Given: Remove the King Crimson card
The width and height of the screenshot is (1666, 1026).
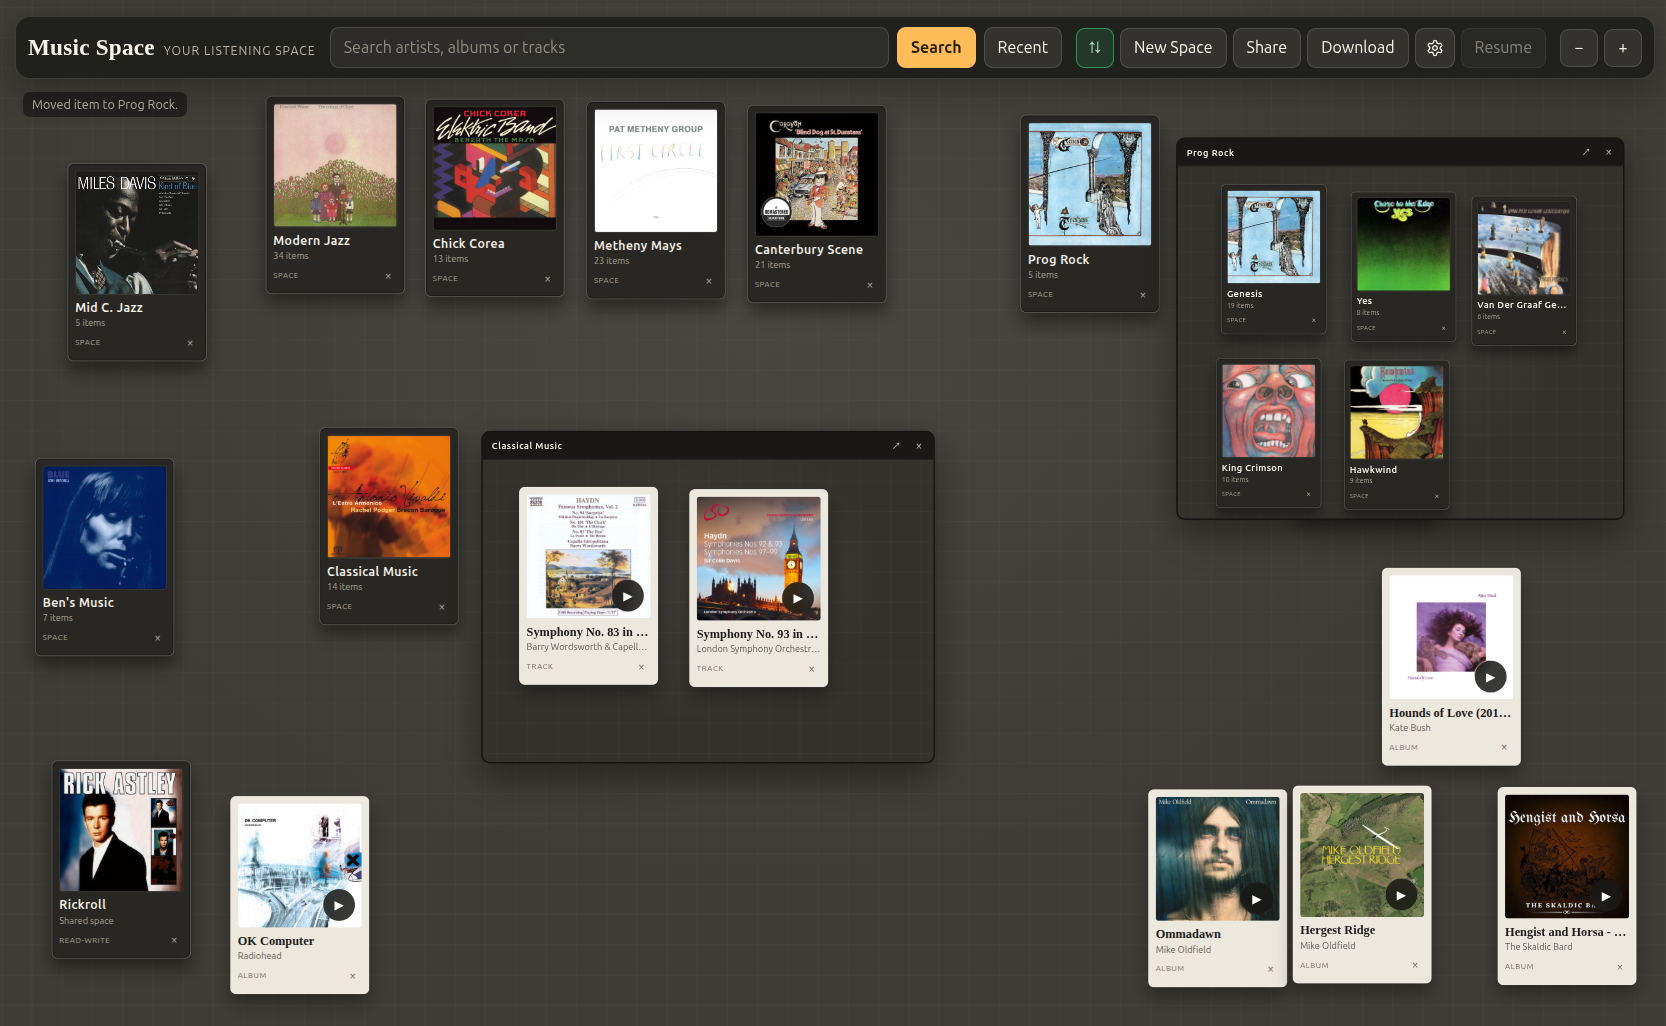Looking at the screenshot, I should click(1308, 494).
